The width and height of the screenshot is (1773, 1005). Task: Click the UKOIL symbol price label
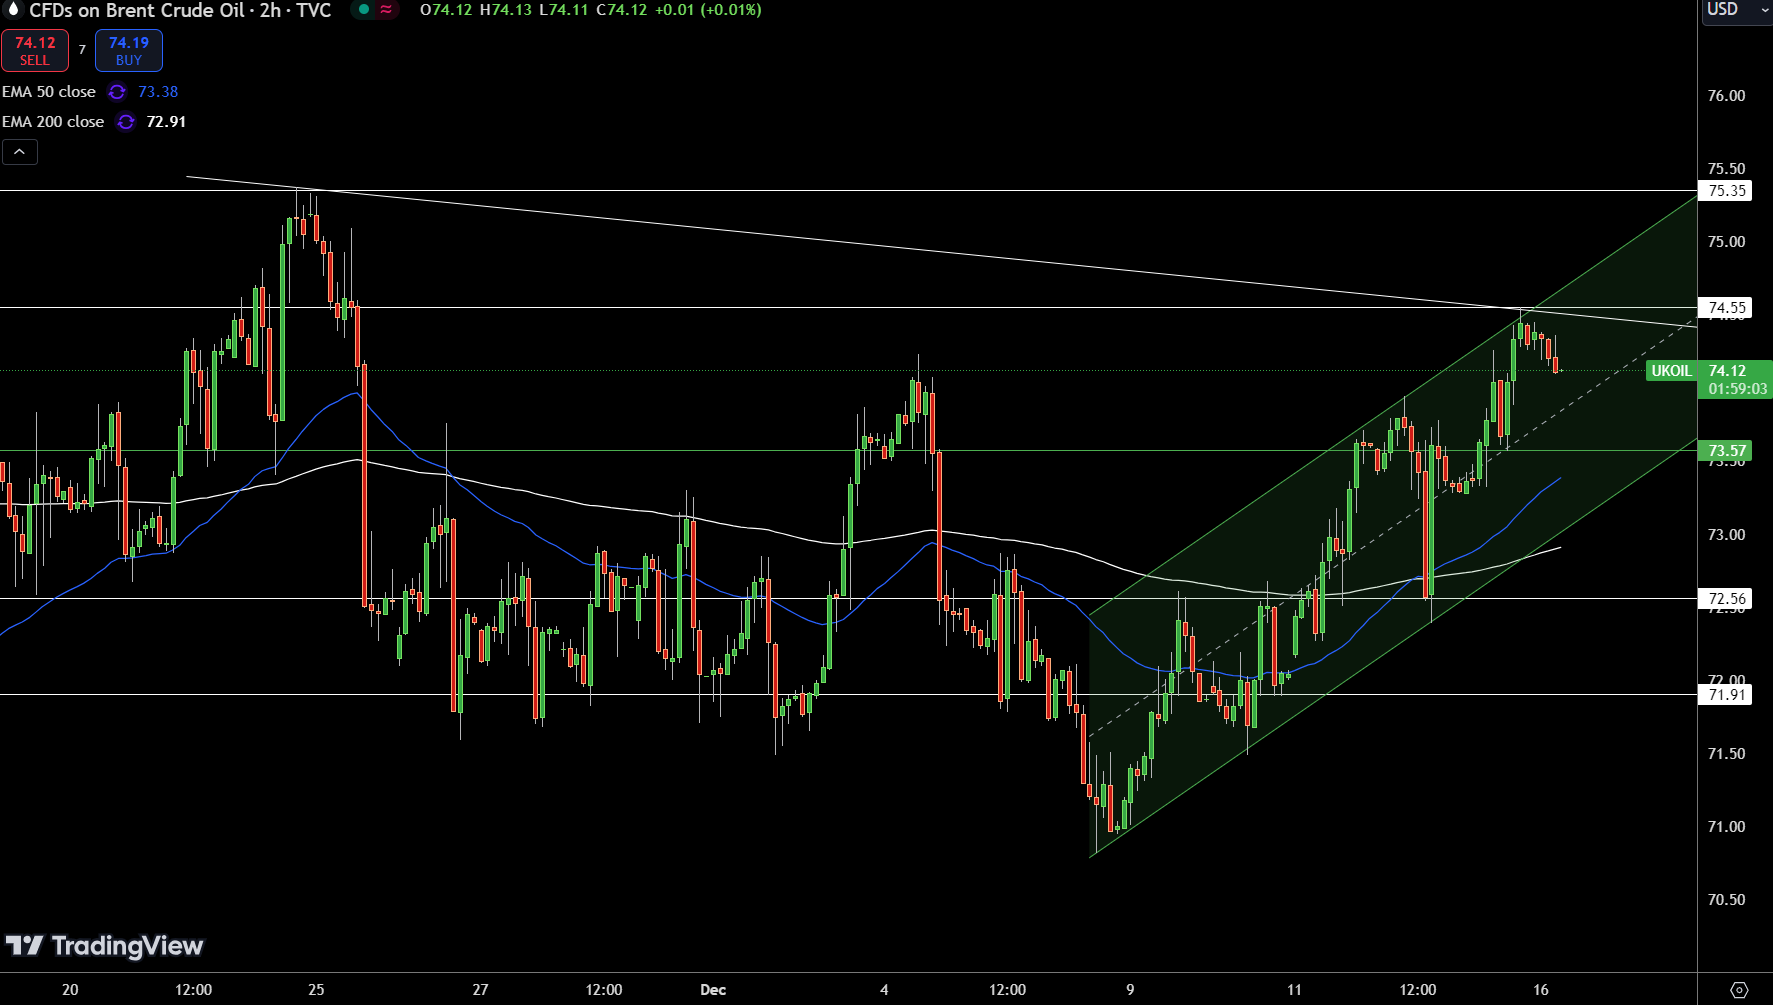point(1671,371)
